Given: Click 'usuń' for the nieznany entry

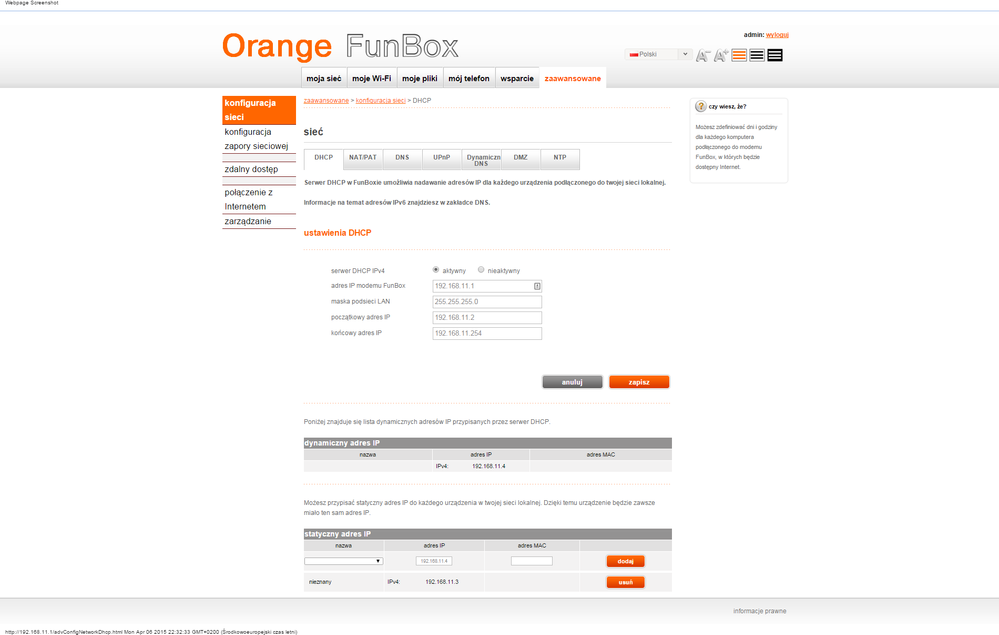Looking at the screenshot, I should coord(626,582).
